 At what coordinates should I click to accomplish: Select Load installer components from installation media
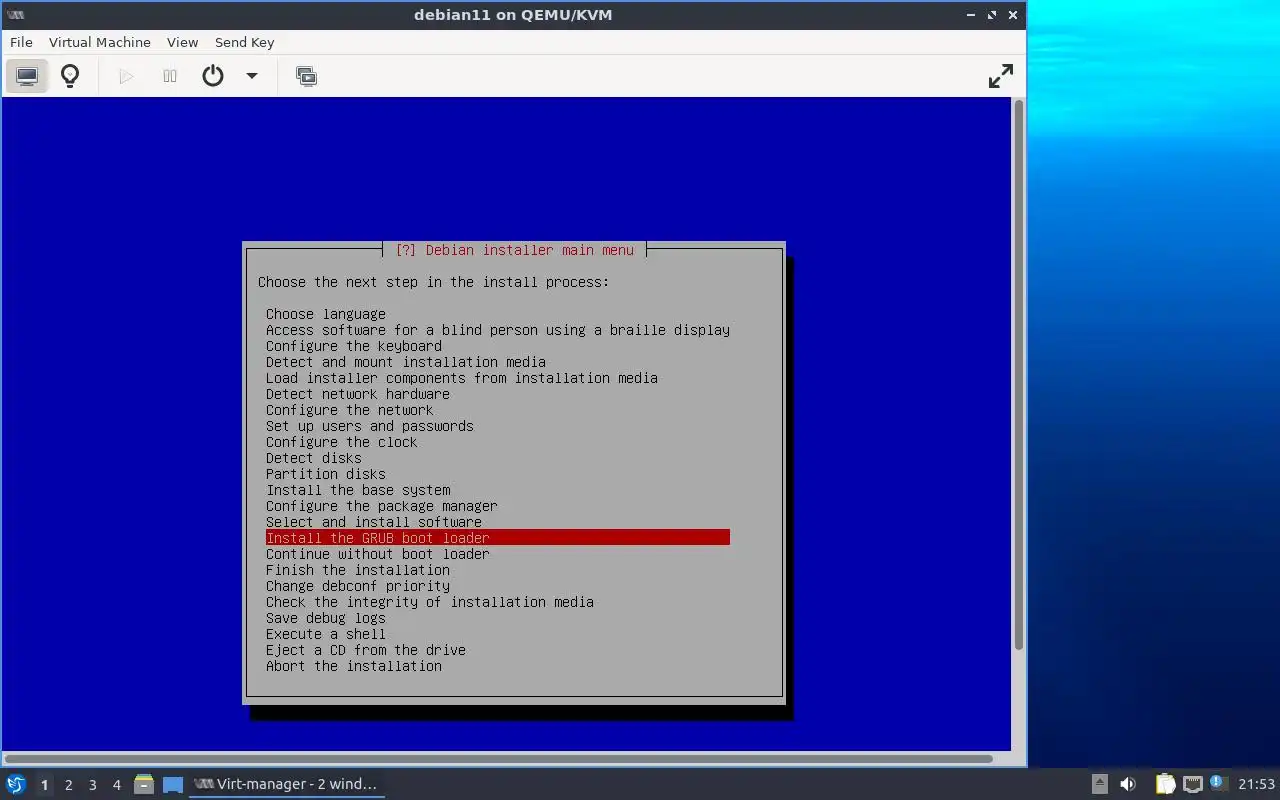[462, 378]
